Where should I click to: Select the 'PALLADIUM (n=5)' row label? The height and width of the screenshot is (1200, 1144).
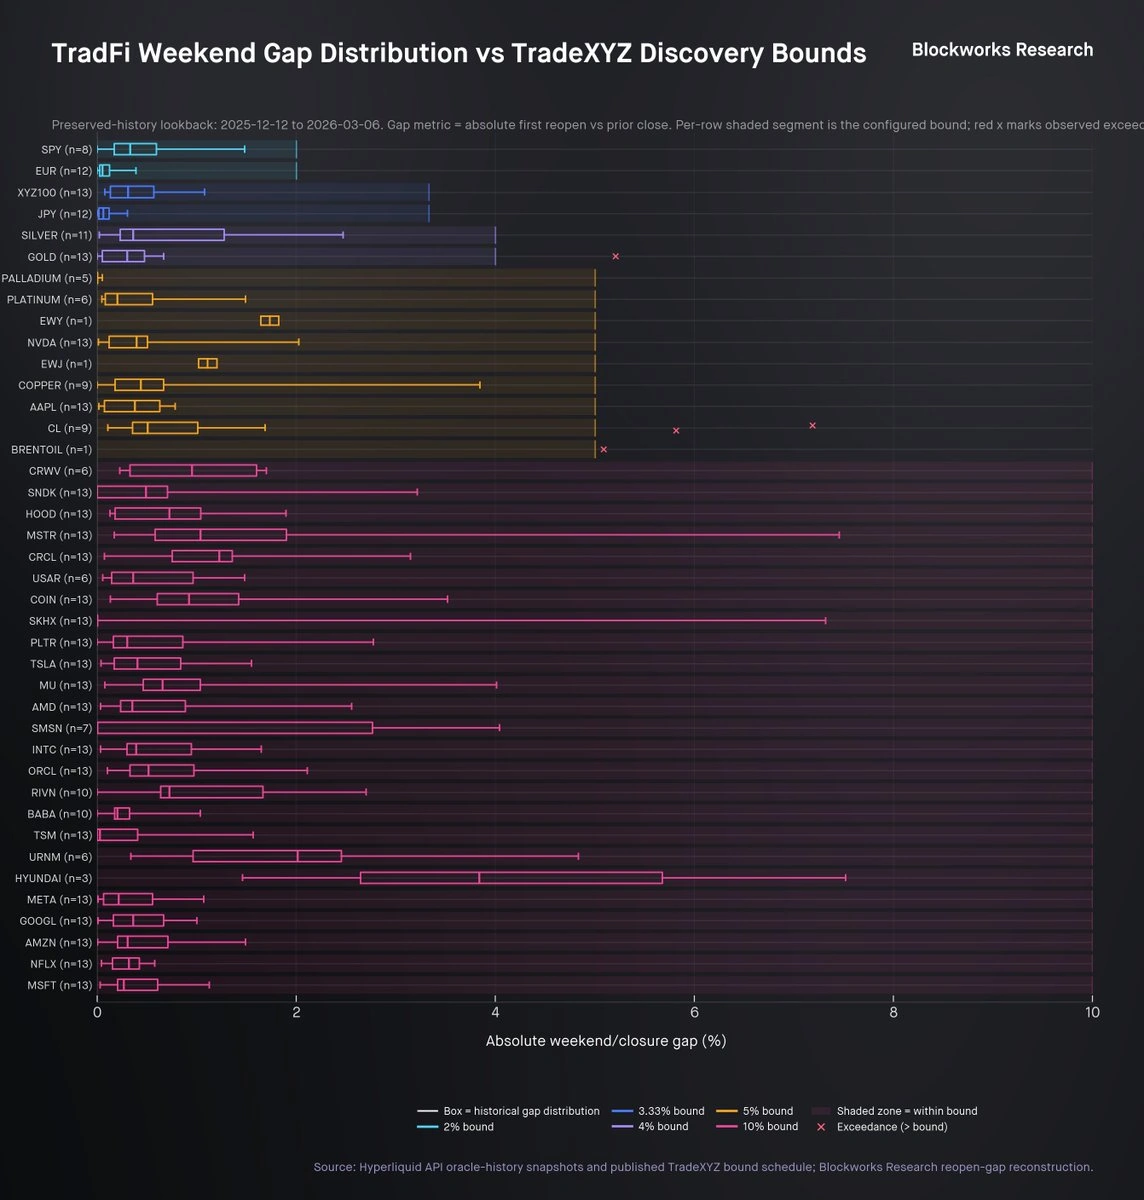[x=47, y=278]
